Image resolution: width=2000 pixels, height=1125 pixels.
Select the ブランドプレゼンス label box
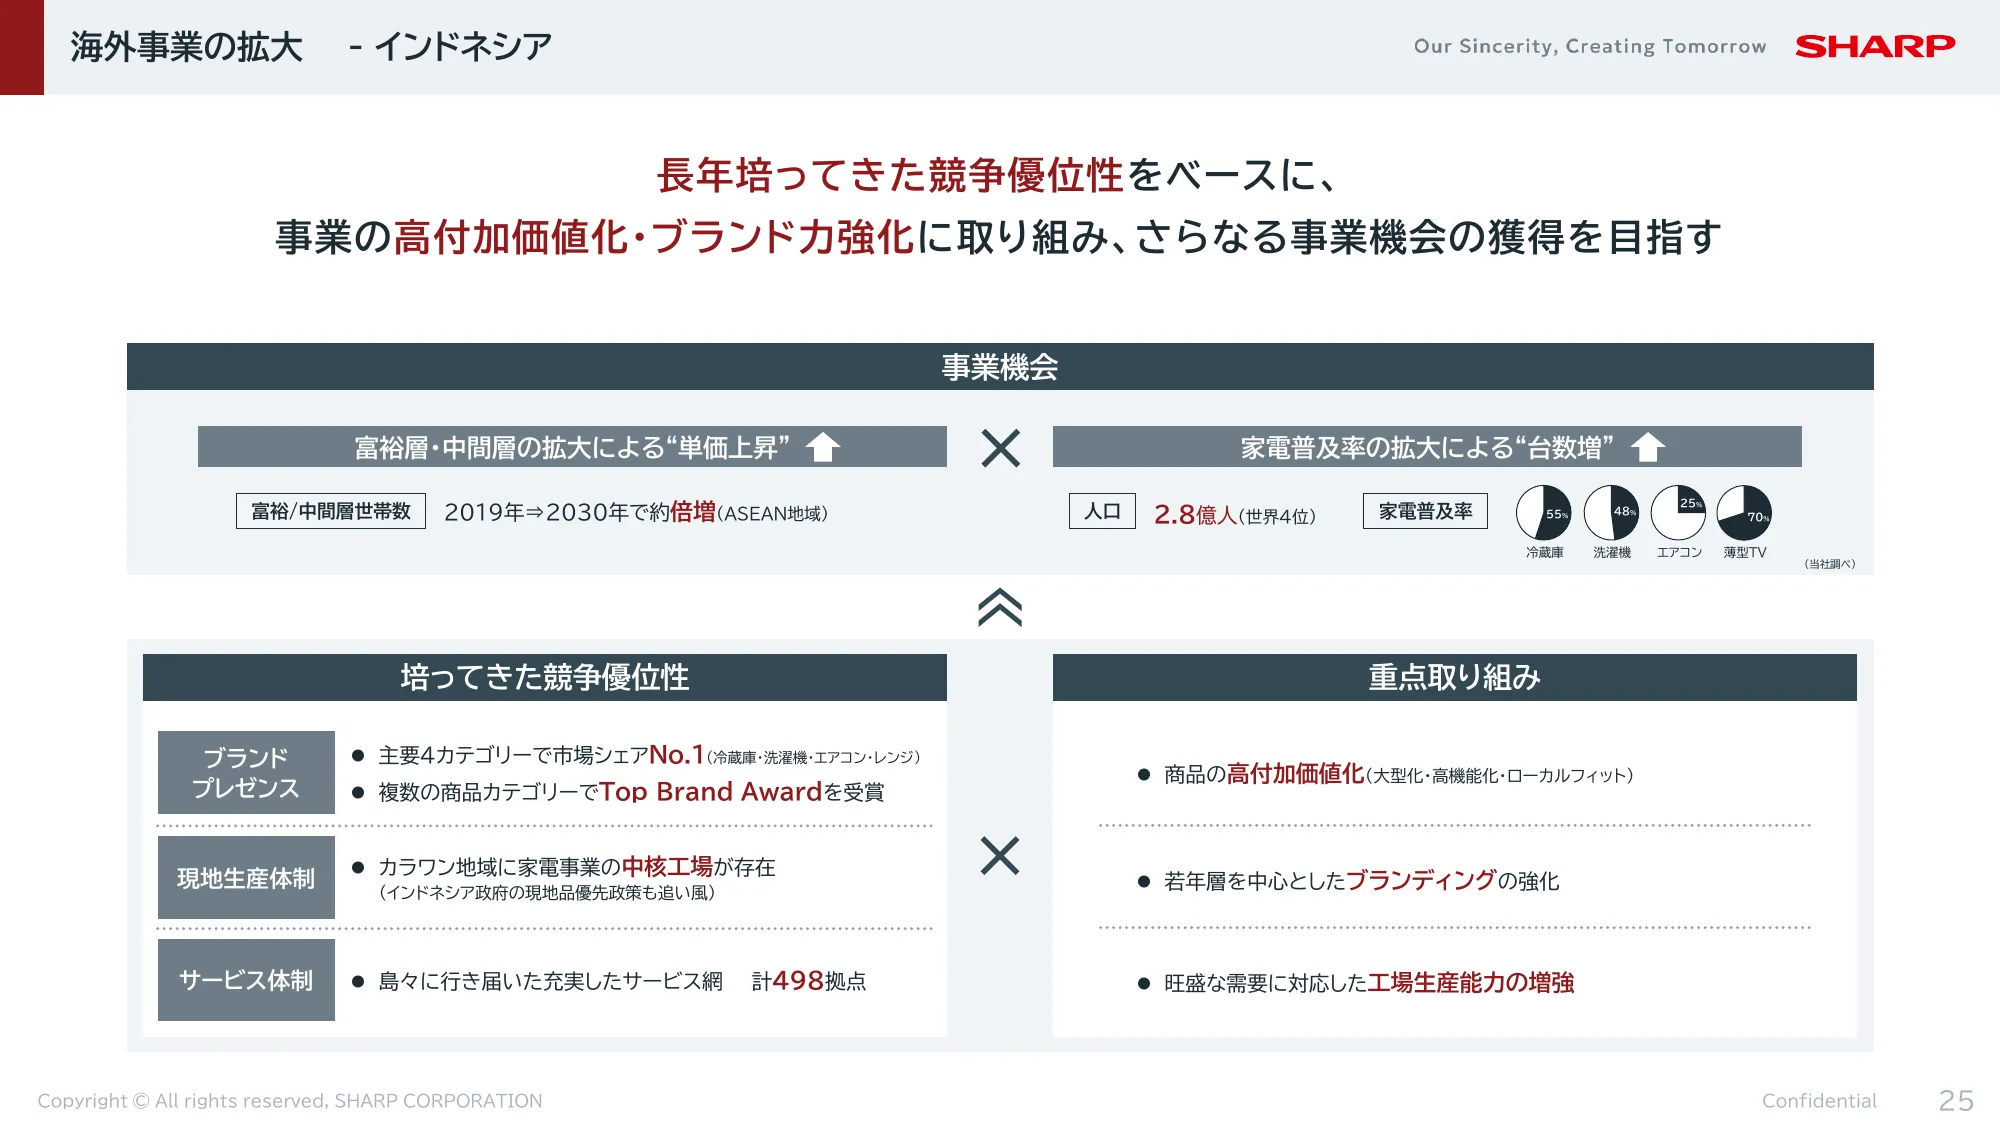click(246, 772)
